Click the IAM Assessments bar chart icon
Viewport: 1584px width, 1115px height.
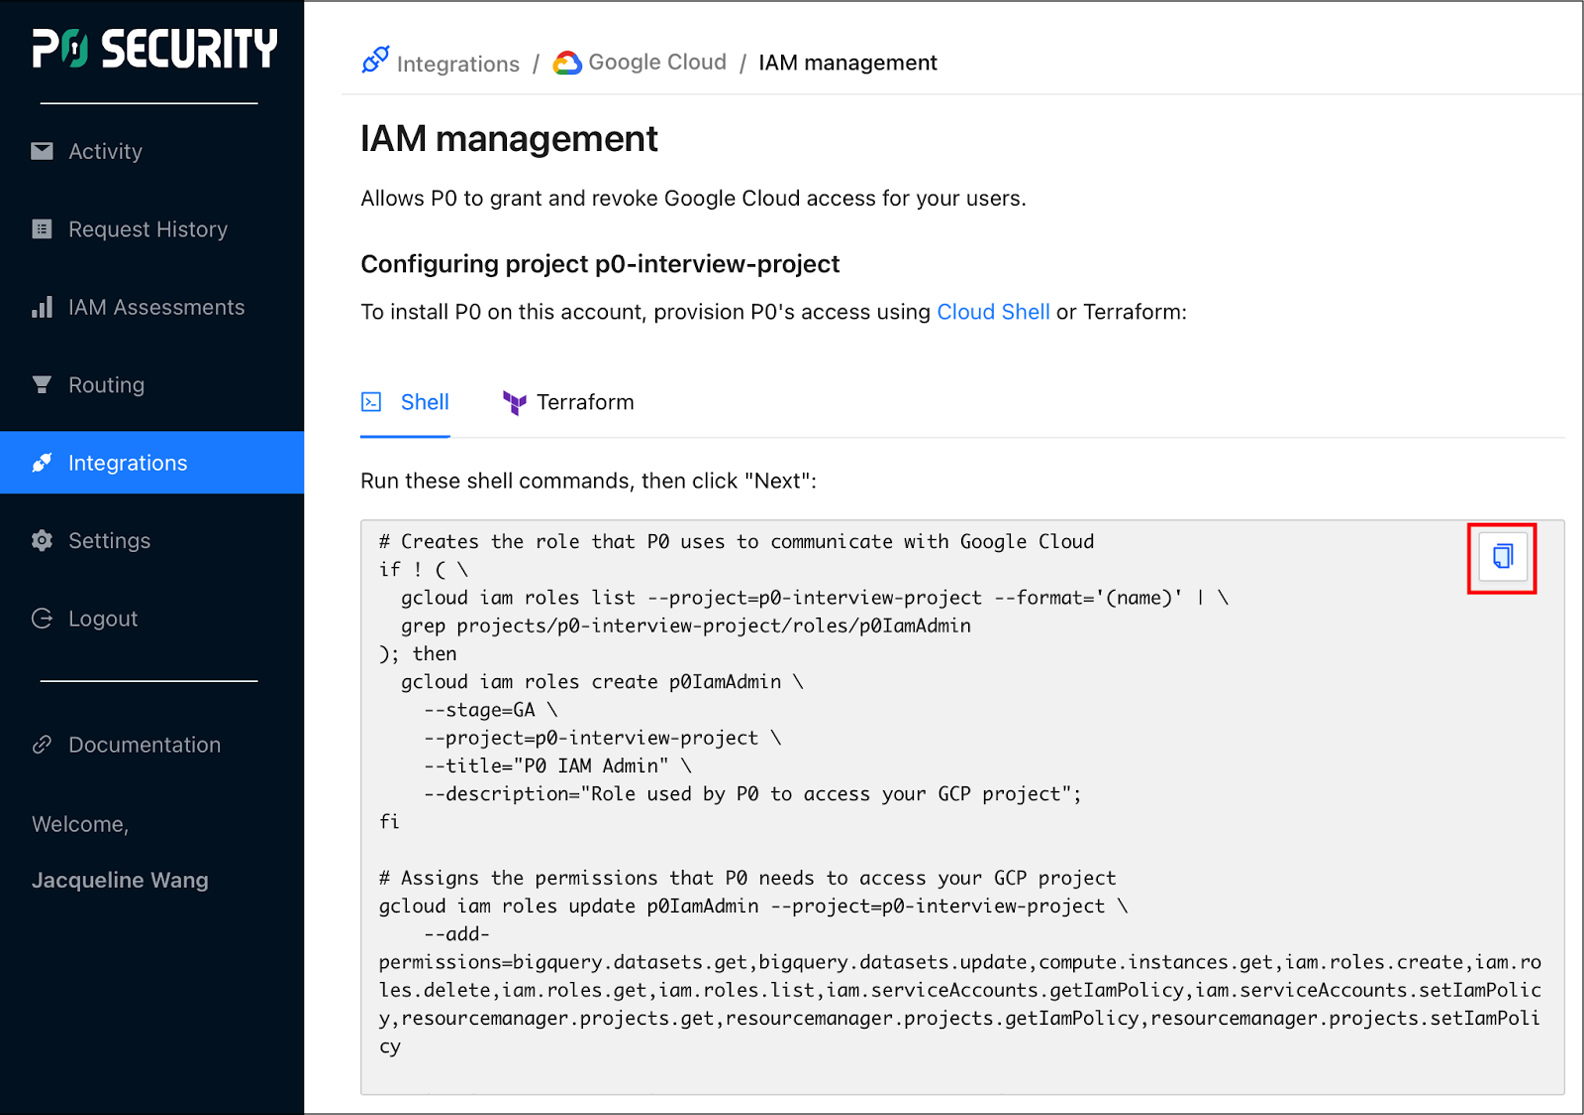tap(42, 307)
